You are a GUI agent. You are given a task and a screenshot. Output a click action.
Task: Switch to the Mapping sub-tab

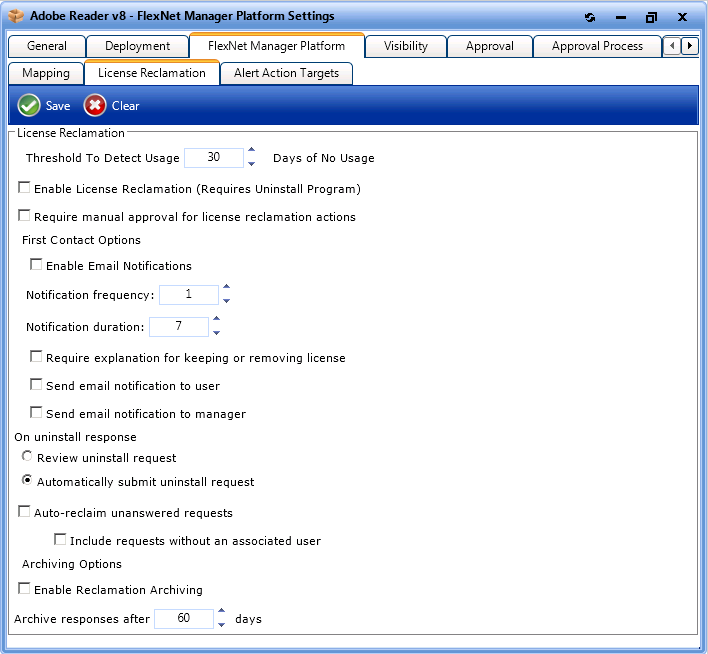tap(46, 73)
